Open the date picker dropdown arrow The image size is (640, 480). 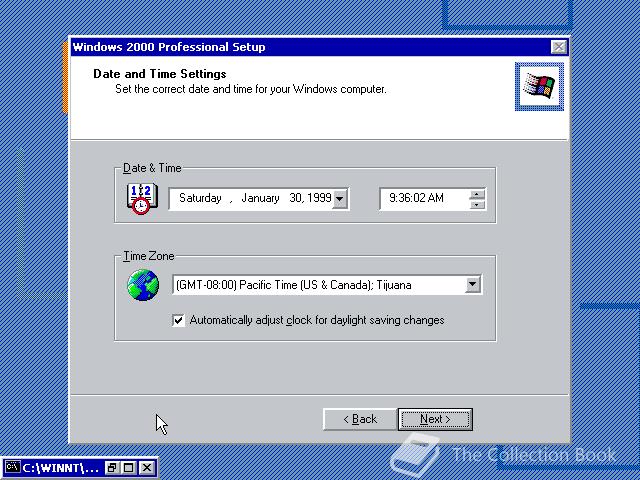tap(339, 199)
